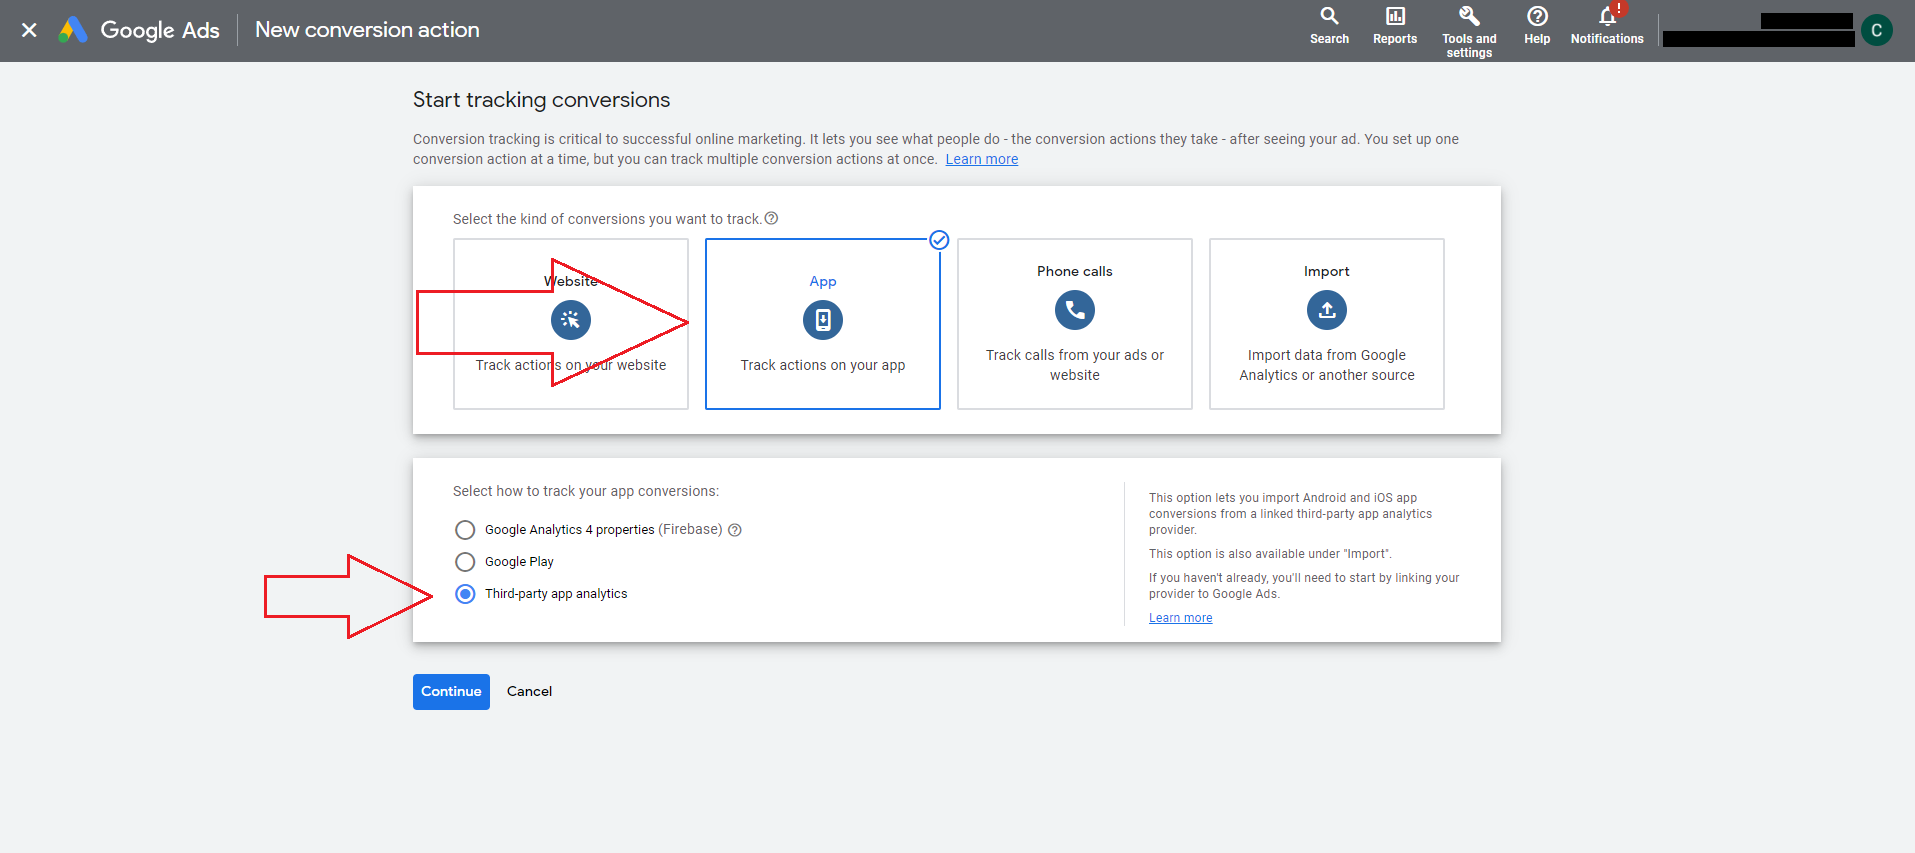Open Learn more link in intro text
Image resolution: width=1915 pixels, height=853 pixels.
981,160
